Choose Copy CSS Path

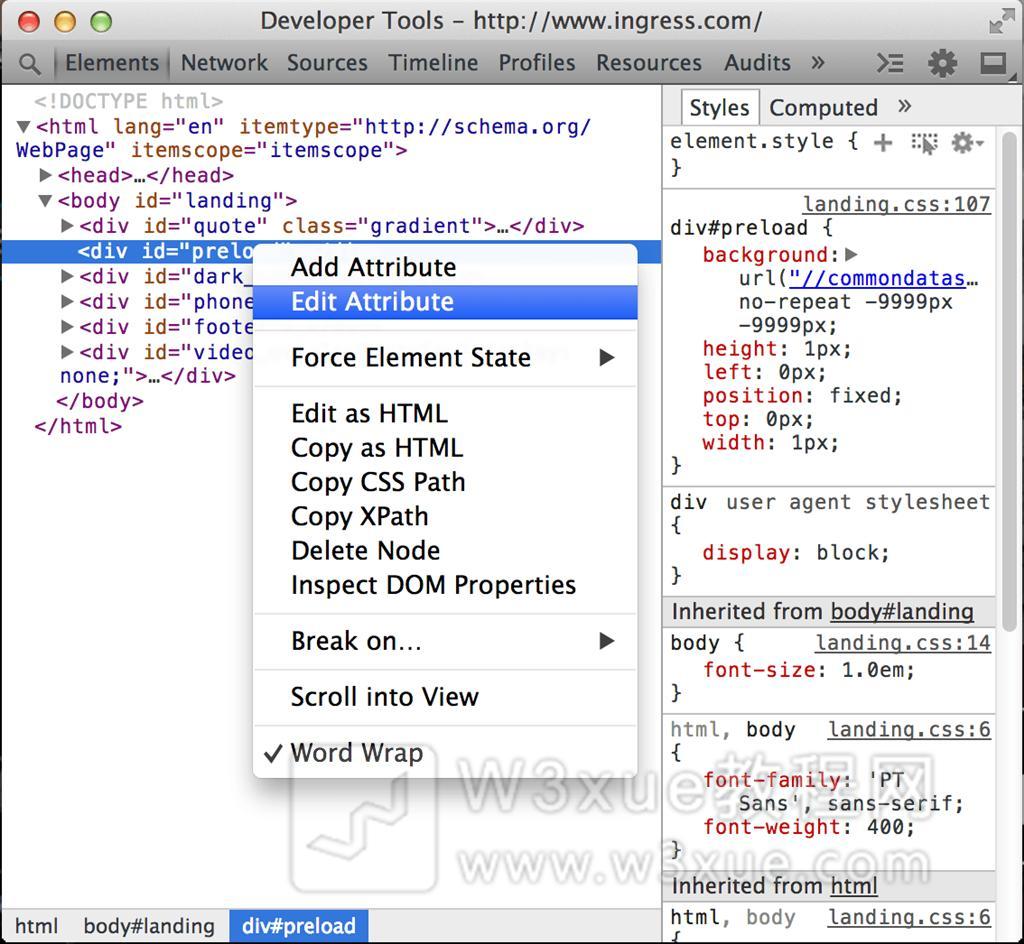point(445,482)
